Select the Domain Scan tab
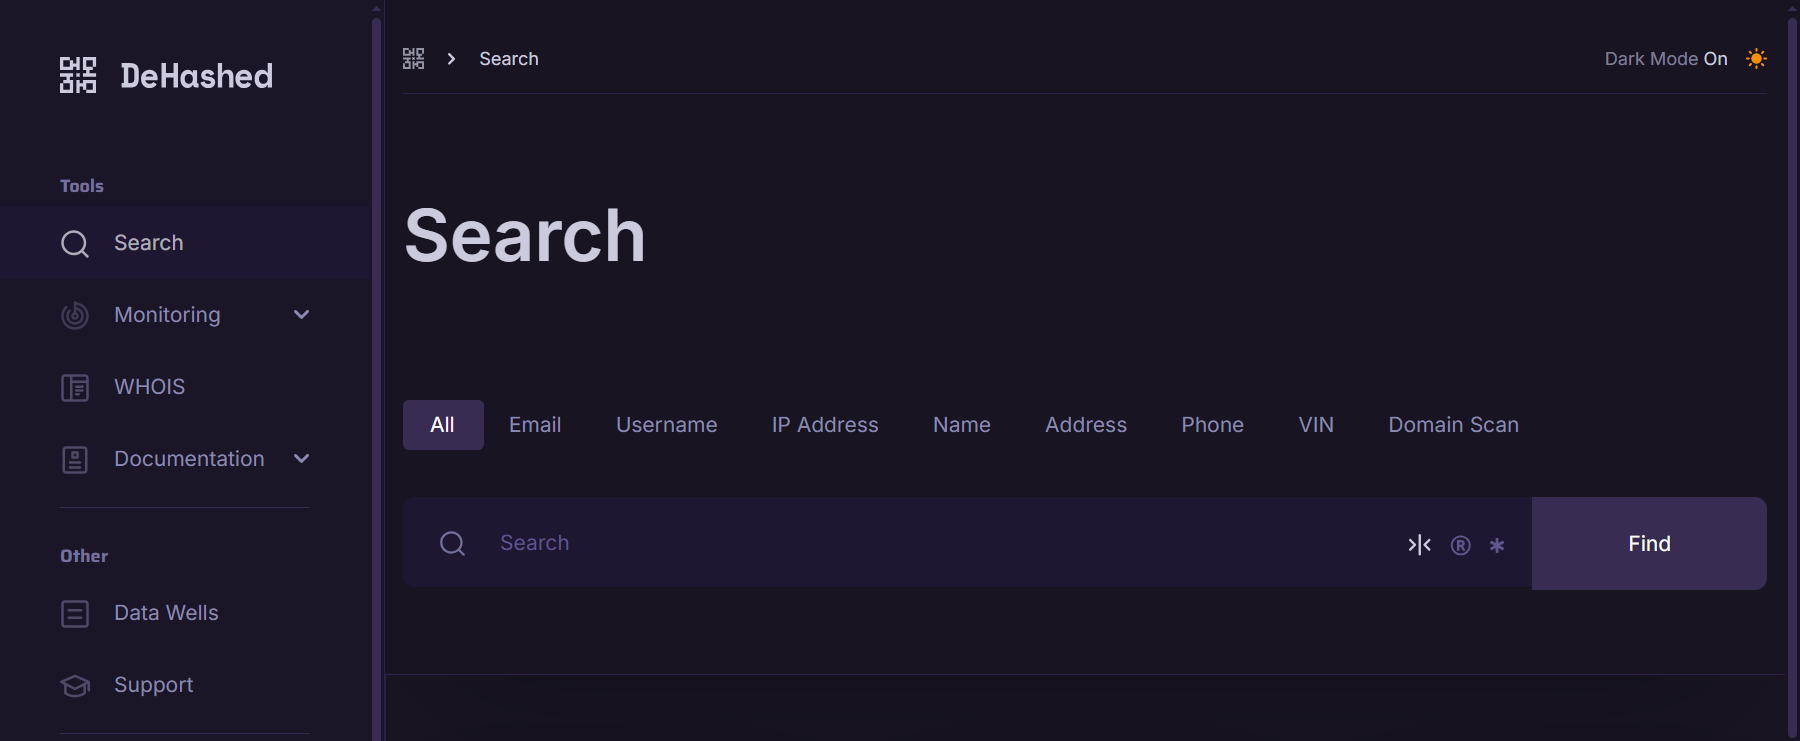The width and height of the screenshot is (1800, 741). (x=1453, y=425)
